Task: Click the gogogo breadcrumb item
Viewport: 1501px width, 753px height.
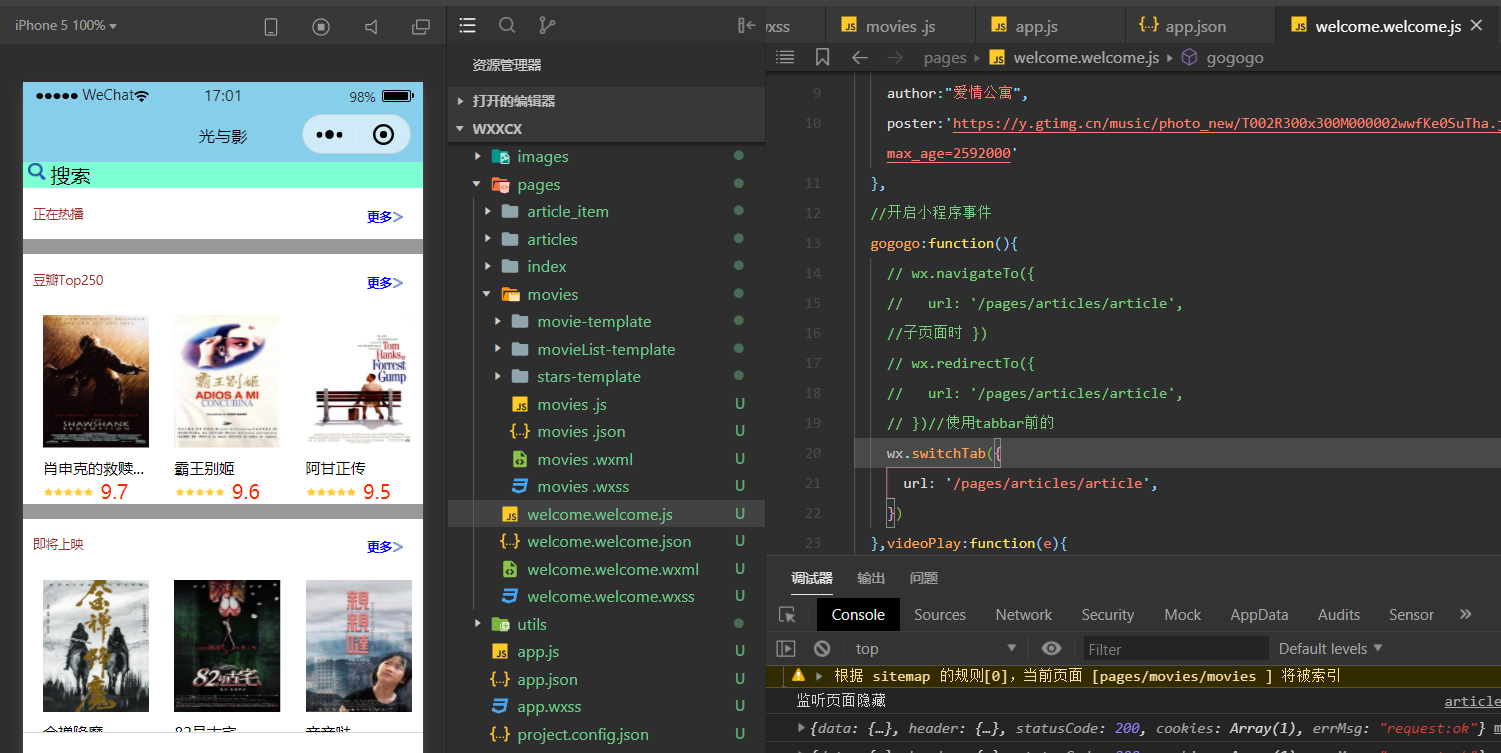Action: click(1235, 58)
